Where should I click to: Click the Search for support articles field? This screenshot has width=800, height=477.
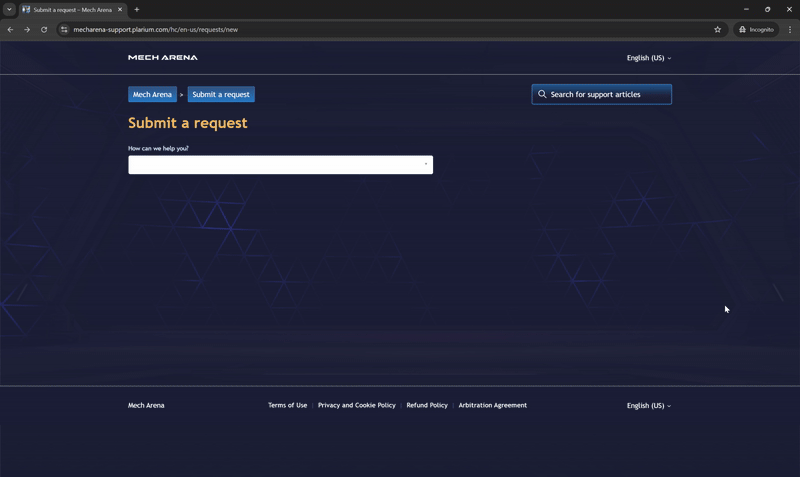[602, 95]
